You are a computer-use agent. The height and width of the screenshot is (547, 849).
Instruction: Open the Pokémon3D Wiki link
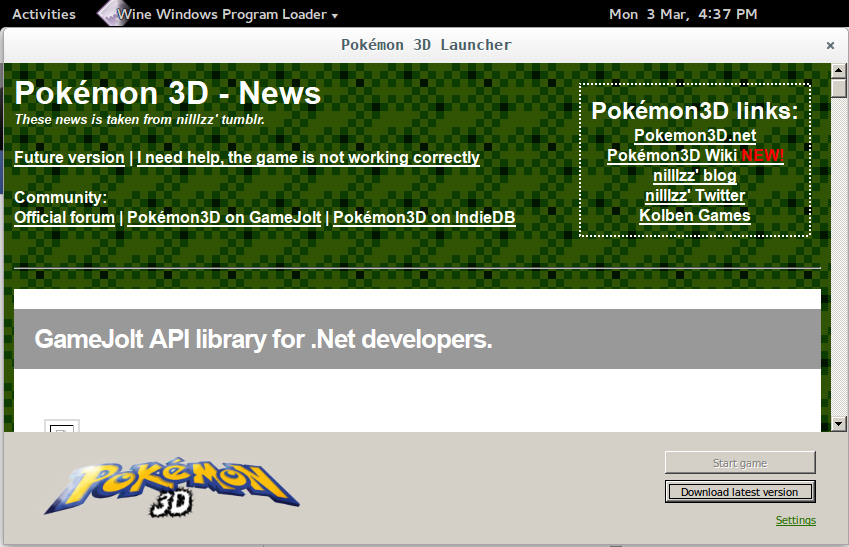695,155
